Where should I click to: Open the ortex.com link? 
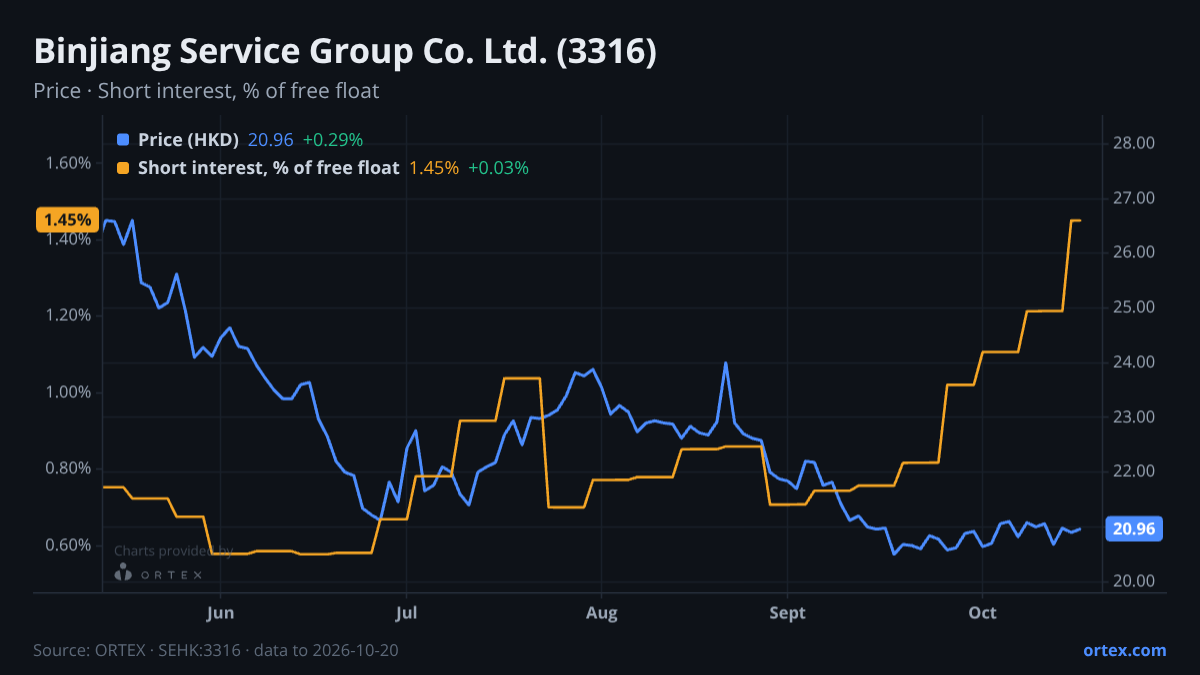tap(1125, 650)
